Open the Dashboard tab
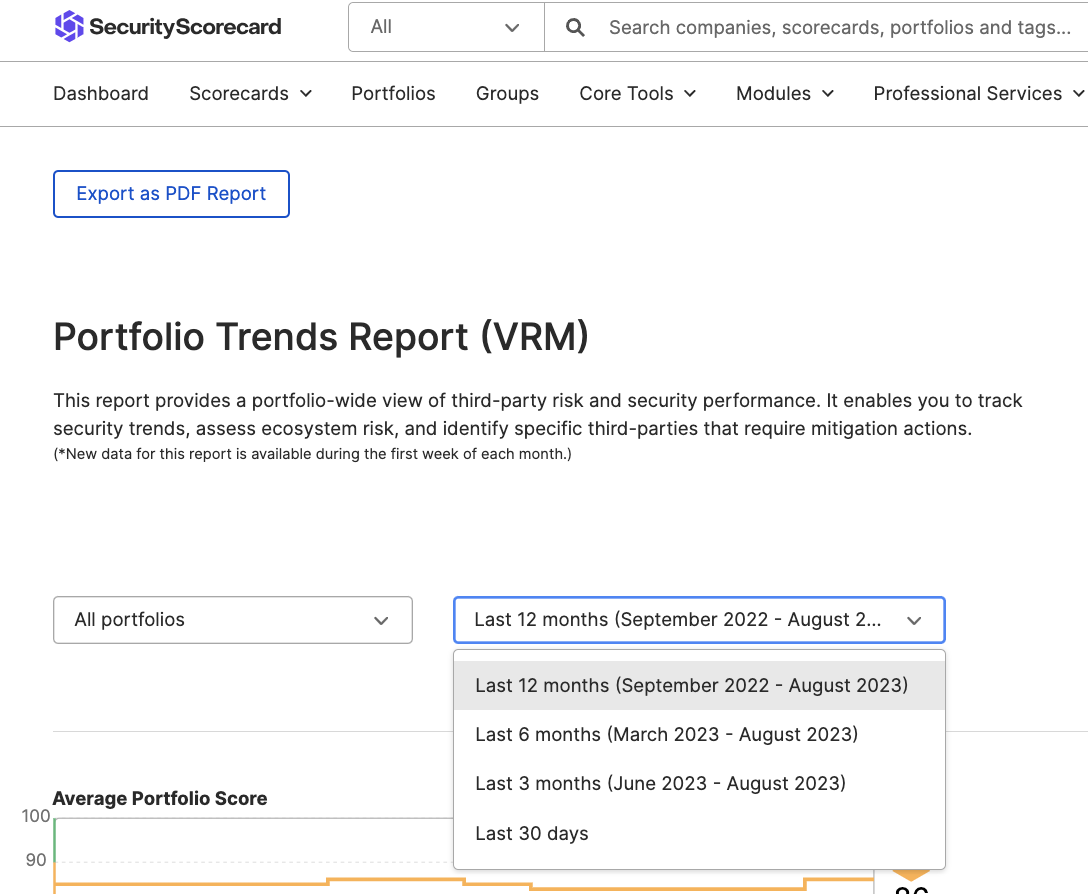The width and height of the screenshot is (1088, 894). 101,94
